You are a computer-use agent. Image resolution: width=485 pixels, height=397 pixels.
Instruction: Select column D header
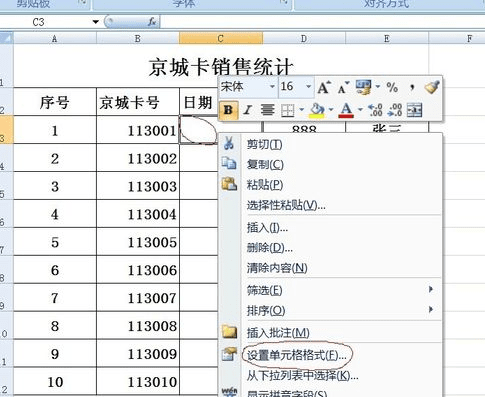(x=304, y=38)
